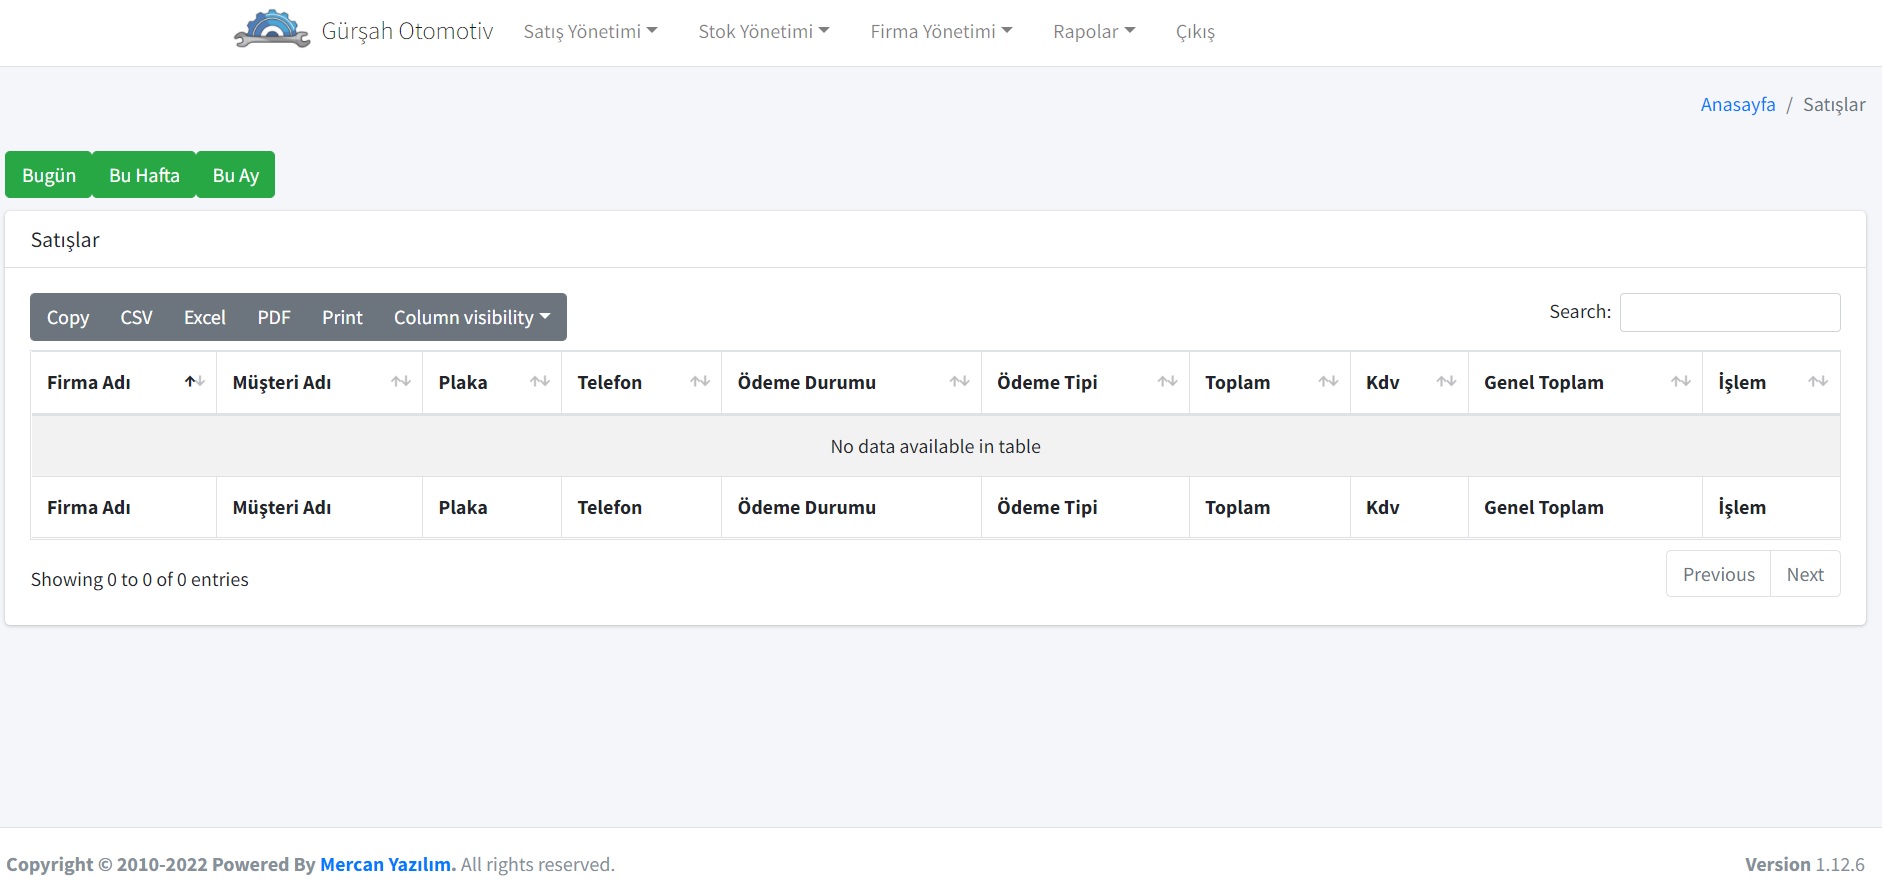The height and width of the screenshot is (895, 1882).
Task: Open Firma Yönetimi menu
Action: click(941, 32)
